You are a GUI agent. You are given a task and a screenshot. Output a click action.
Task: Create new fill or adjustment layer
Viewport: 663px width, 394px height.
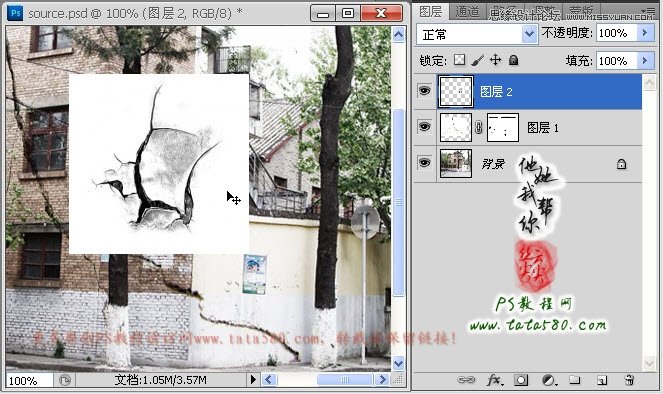click(549, 380)
